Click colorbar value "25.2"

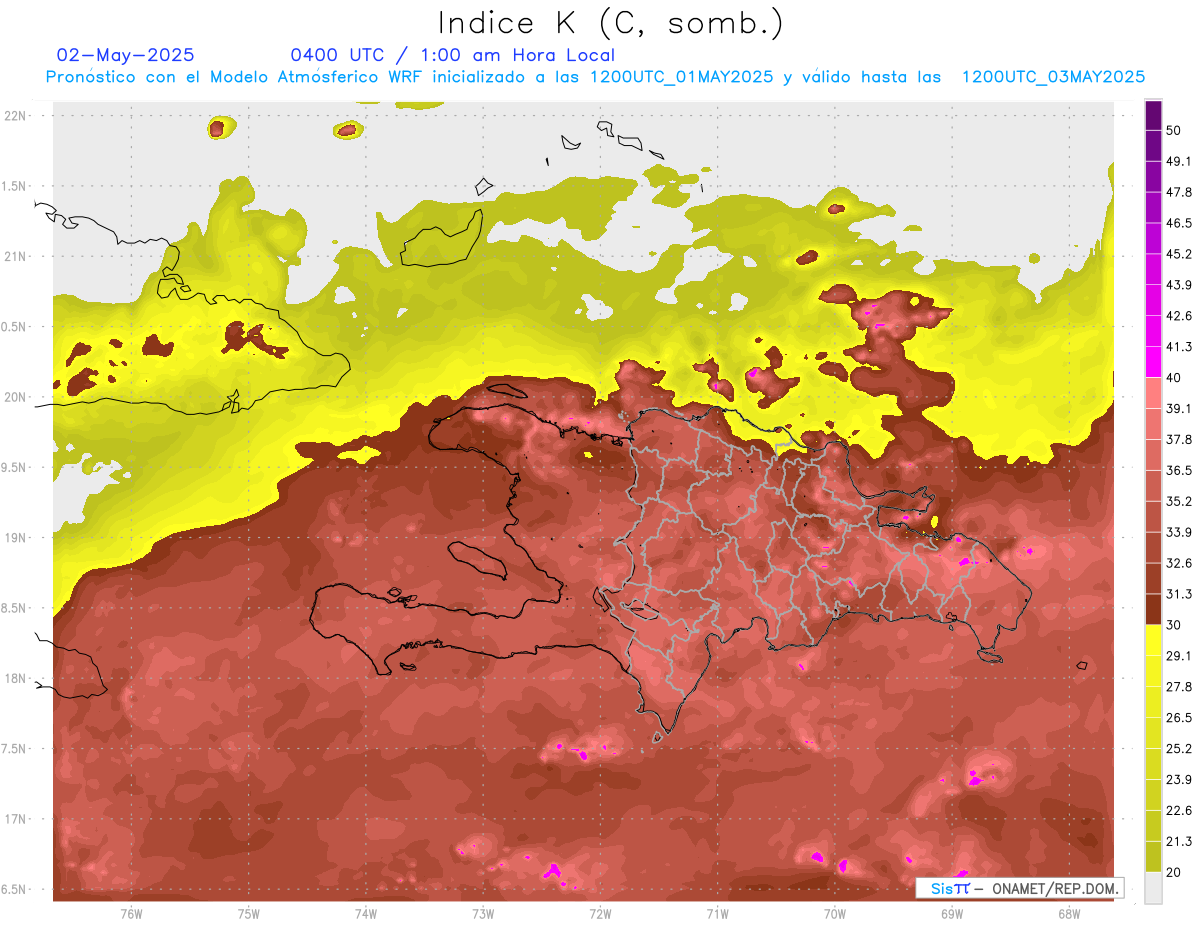1179,749
